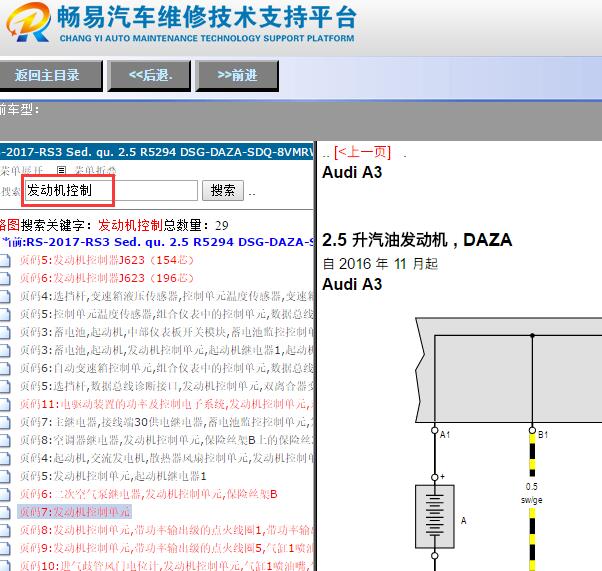Image resolution: width=602 pixels, height=571 pixels.
Task: Click the 搜索 button next to the search box
Action: coord(223,190)
